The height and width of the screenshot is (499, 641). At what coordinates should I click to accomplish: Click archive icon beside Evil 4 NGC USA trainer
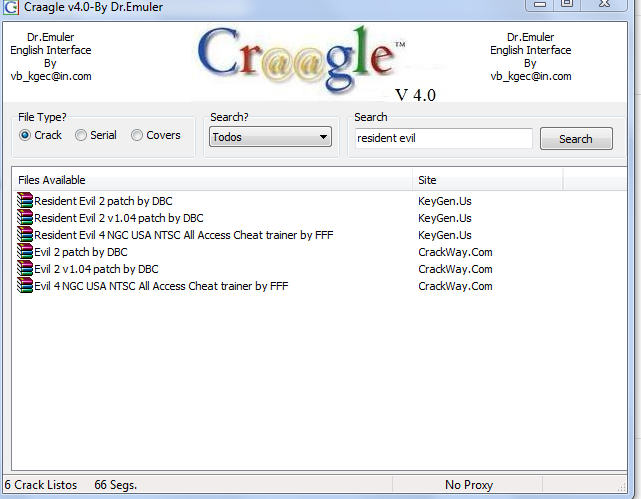click(25, 286)
